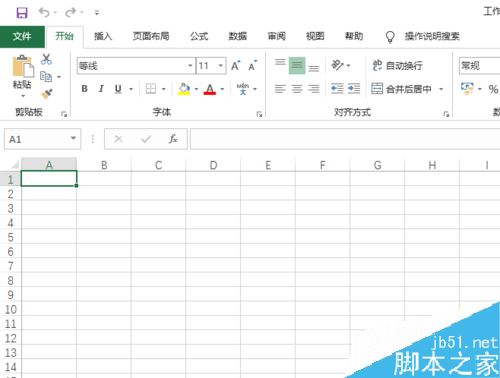The width and height of the screenshot is (500, 378).
Task: Align text to bottom of cell
Action: click(314, 68)
